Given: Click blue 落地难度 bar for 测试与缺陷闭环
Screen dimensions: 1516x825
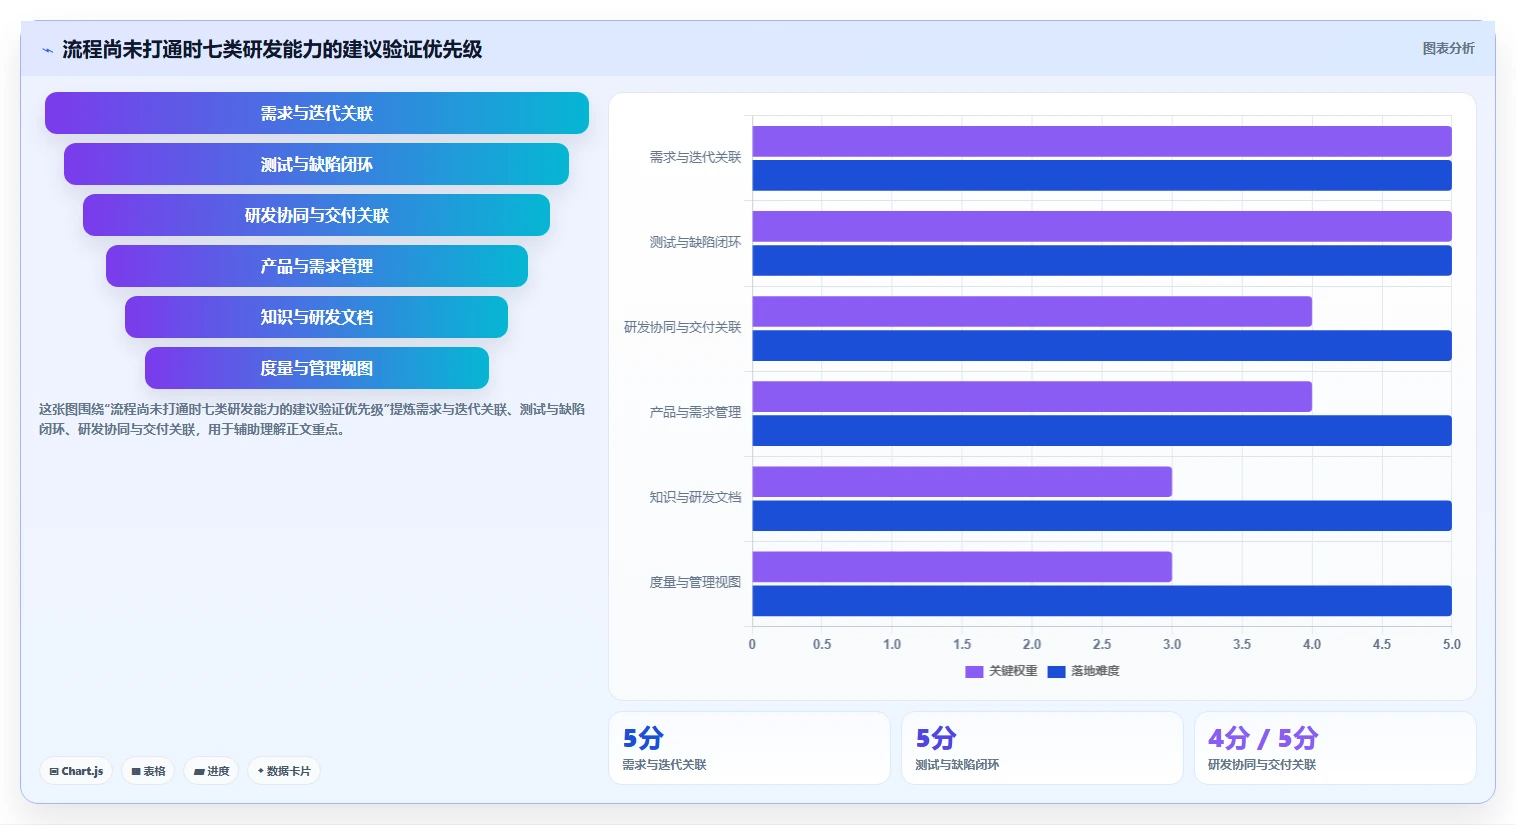Looking at the screenshot, I should (1102, 260).
